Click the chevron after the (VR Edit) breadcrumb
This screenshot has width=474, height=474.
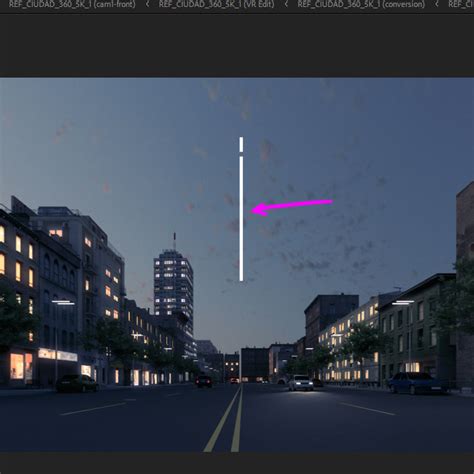[286, 4]
